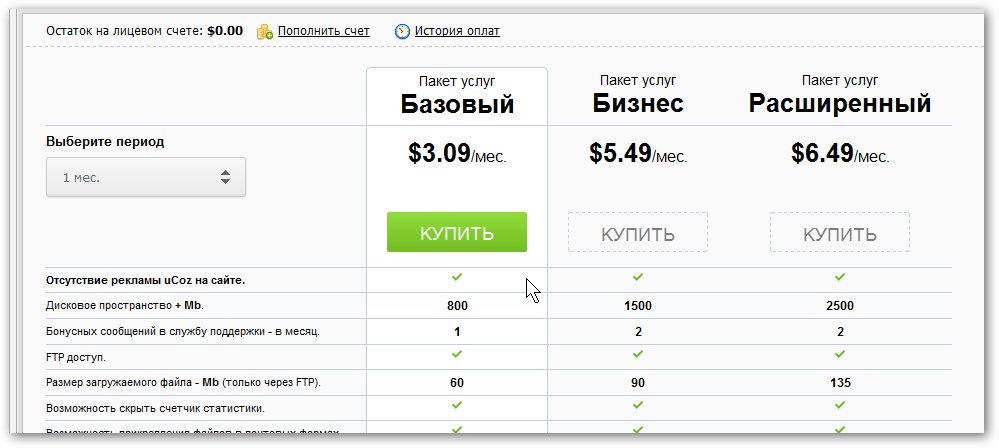The width and height of the screenshot is (999, 448).
Task: Click the coin icon beside Пополнить счет
Action: tap(265, 32)
